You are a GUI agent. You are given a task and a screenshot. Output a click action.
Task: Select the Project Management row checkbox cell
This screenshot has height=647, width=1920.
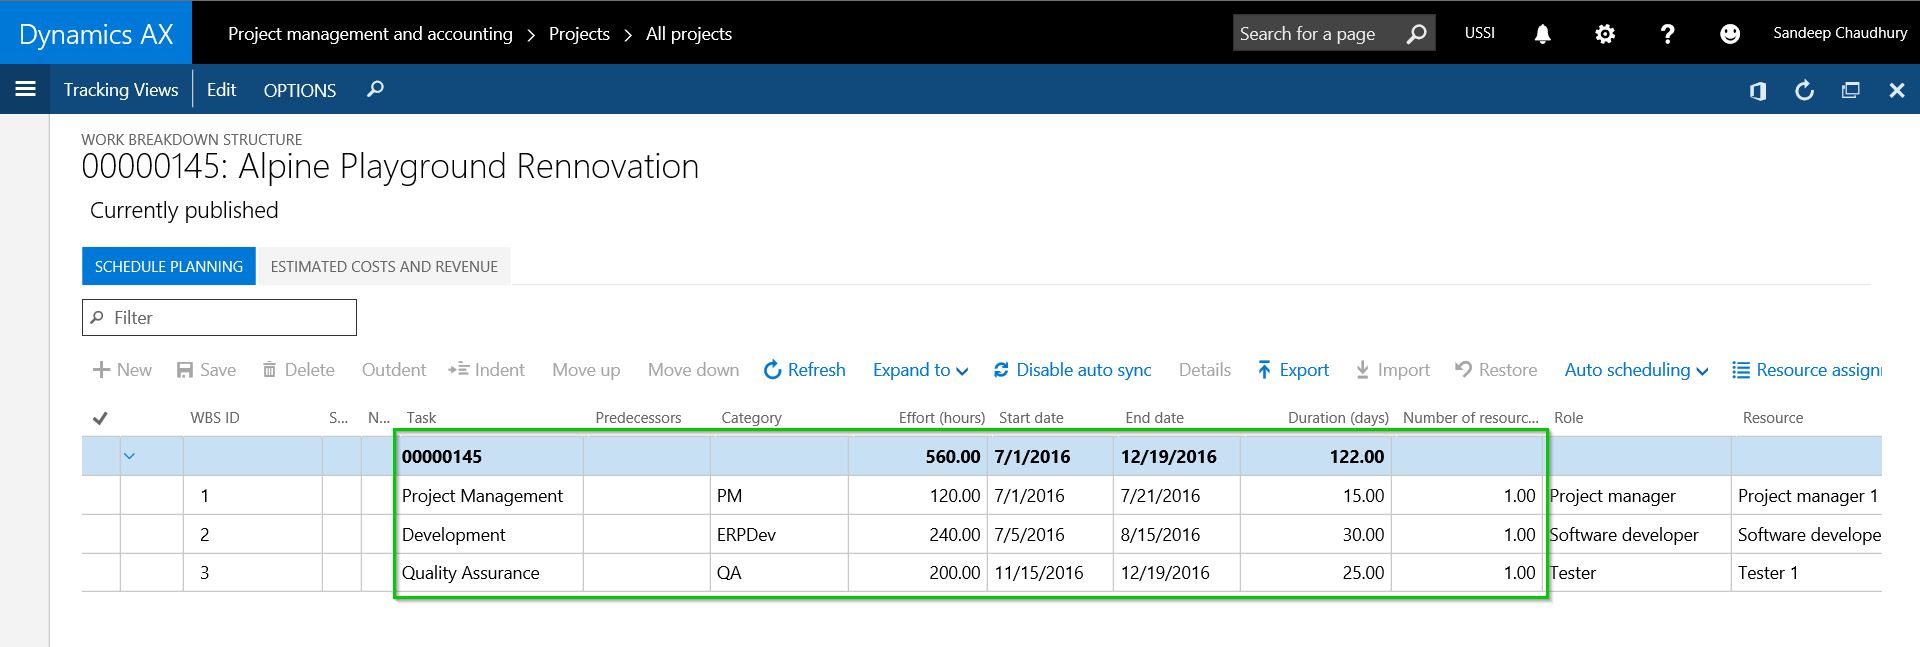pyautogui.click(x=100, y=496)
